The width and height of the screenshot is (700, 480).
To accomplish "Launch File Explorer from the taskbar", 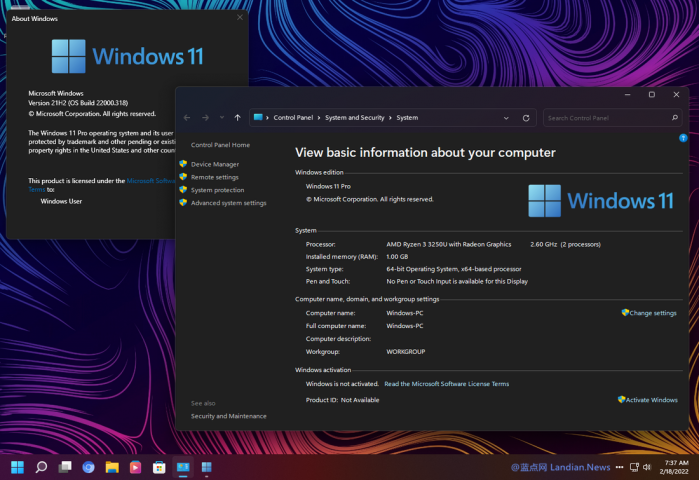I will click(x=112, y=467).
